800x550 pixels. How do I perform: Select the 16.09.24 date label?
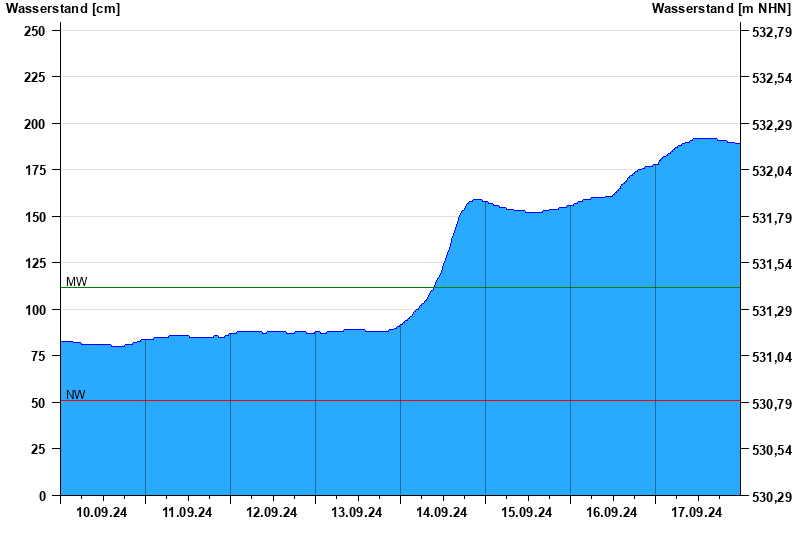[x=611, y=512]
